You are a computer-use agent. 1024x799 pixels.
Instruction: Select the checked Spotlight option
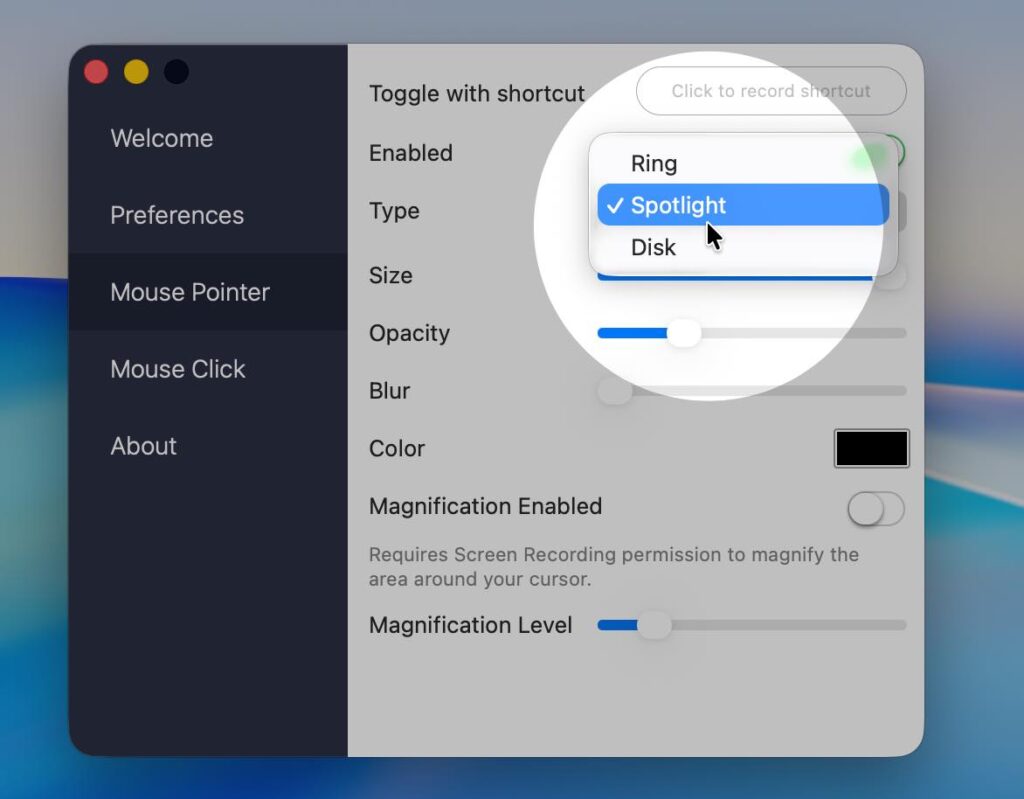[678, 206]
